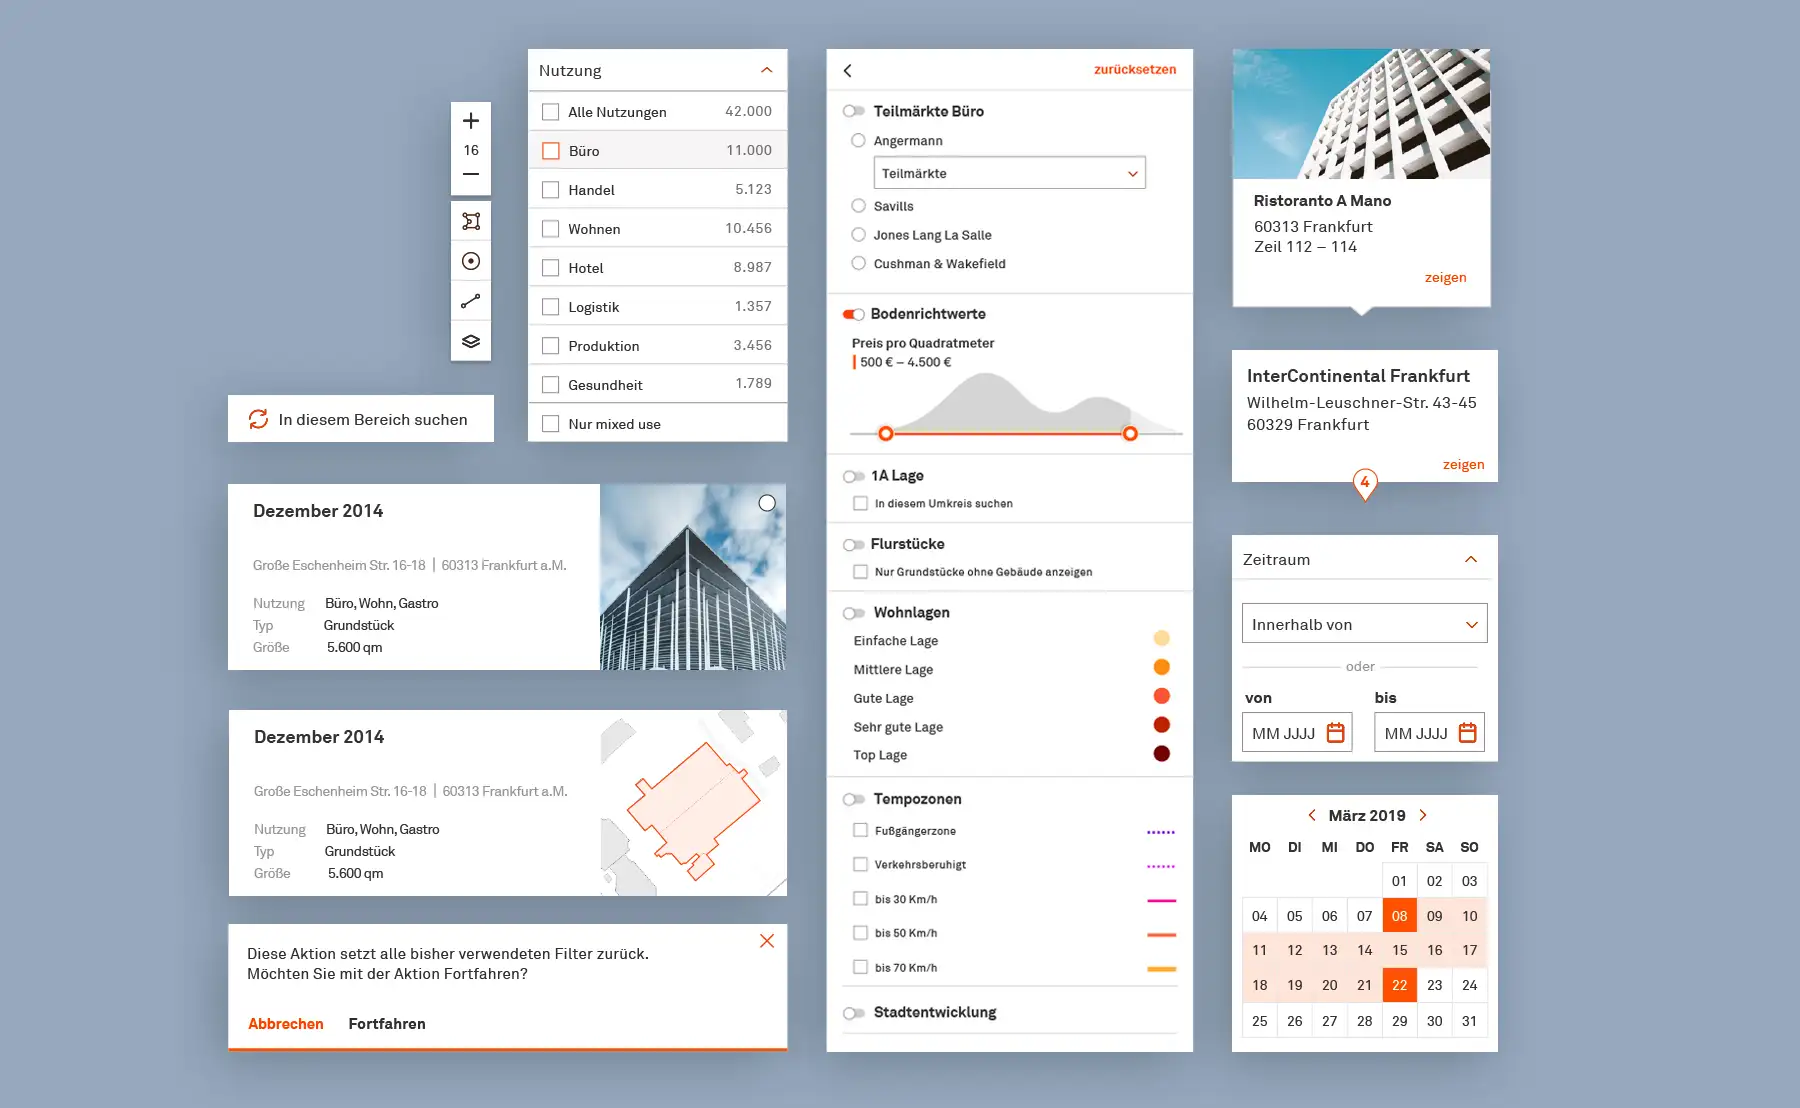The image size is (1800, 1108).
Task: Go to next month in calendar
Action: coord(1423,815)
